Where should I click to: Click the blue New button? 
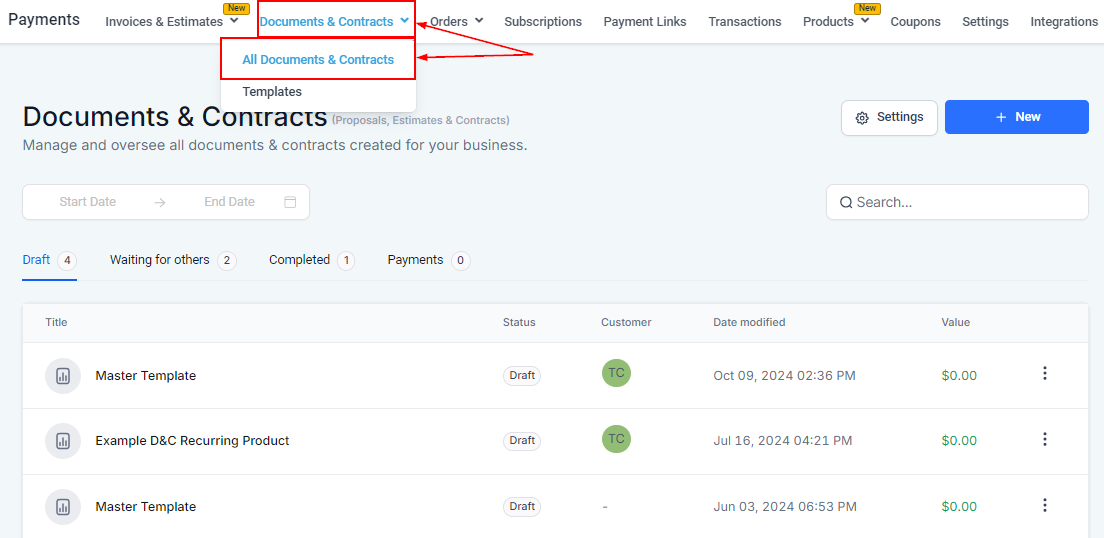[1016, 117]
